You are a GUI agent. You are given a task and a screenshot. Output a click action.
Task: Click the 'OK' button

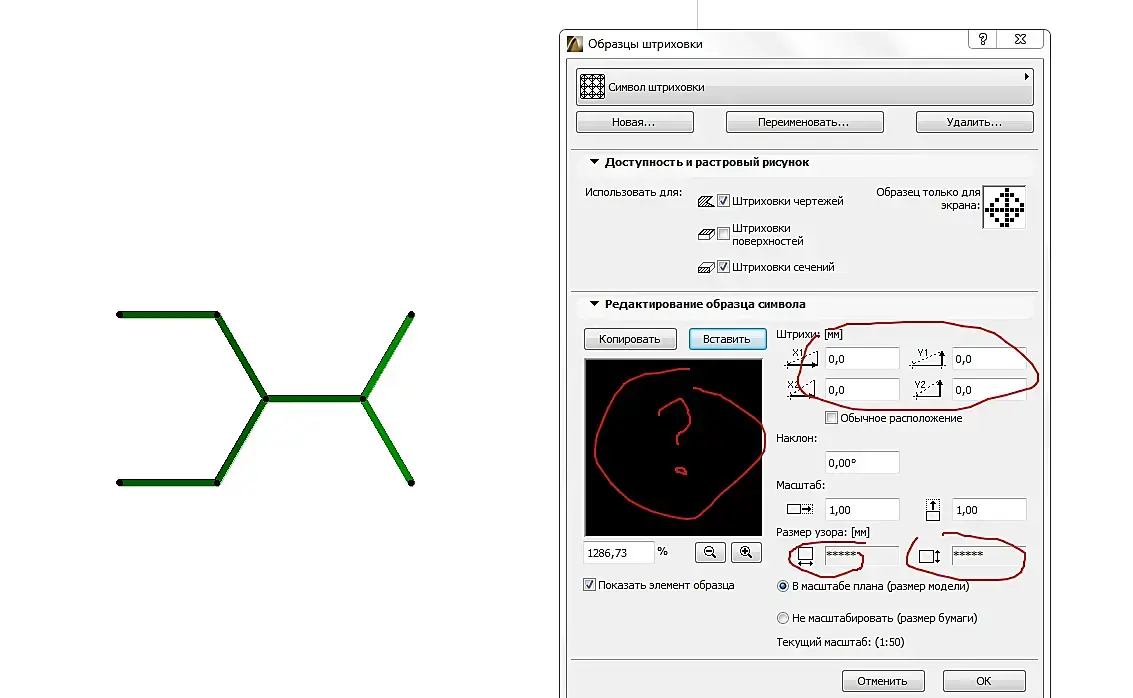point(984,681)
